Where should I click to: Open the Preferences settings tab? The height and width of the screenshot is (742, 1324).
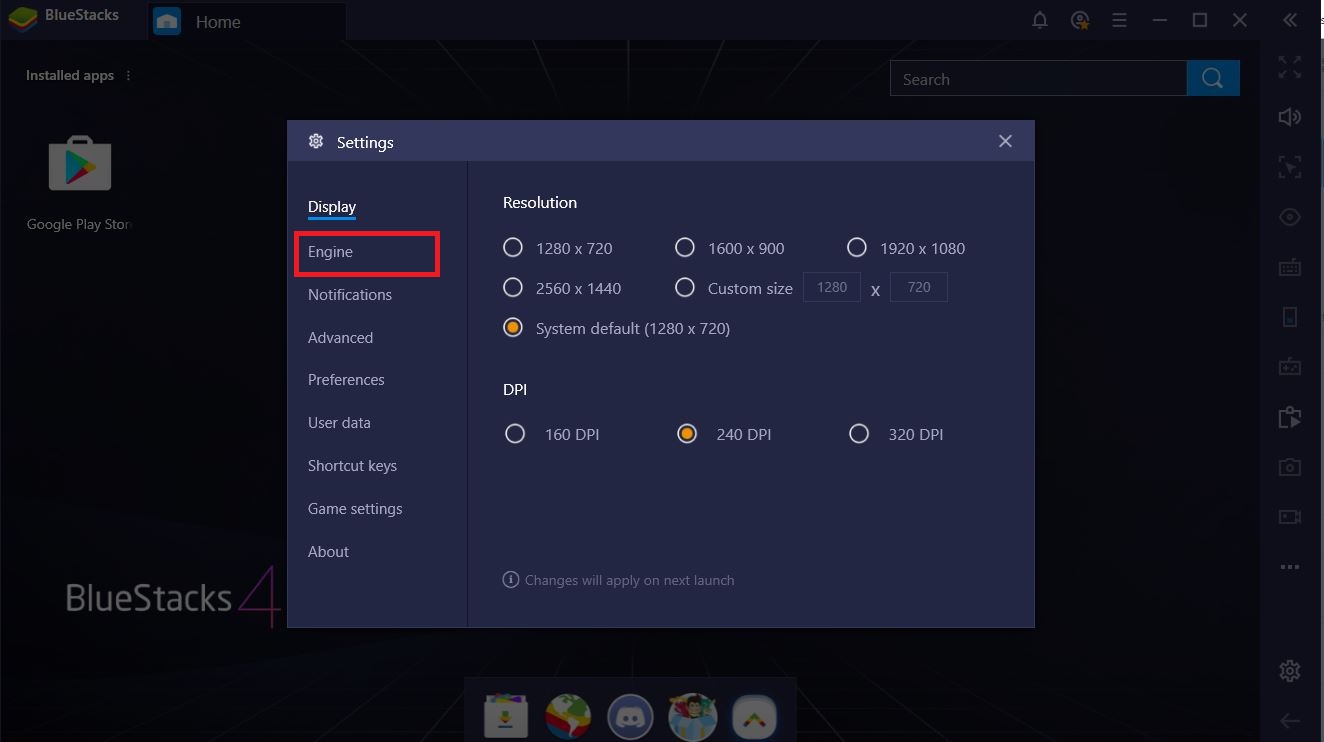tap(346, 380)
